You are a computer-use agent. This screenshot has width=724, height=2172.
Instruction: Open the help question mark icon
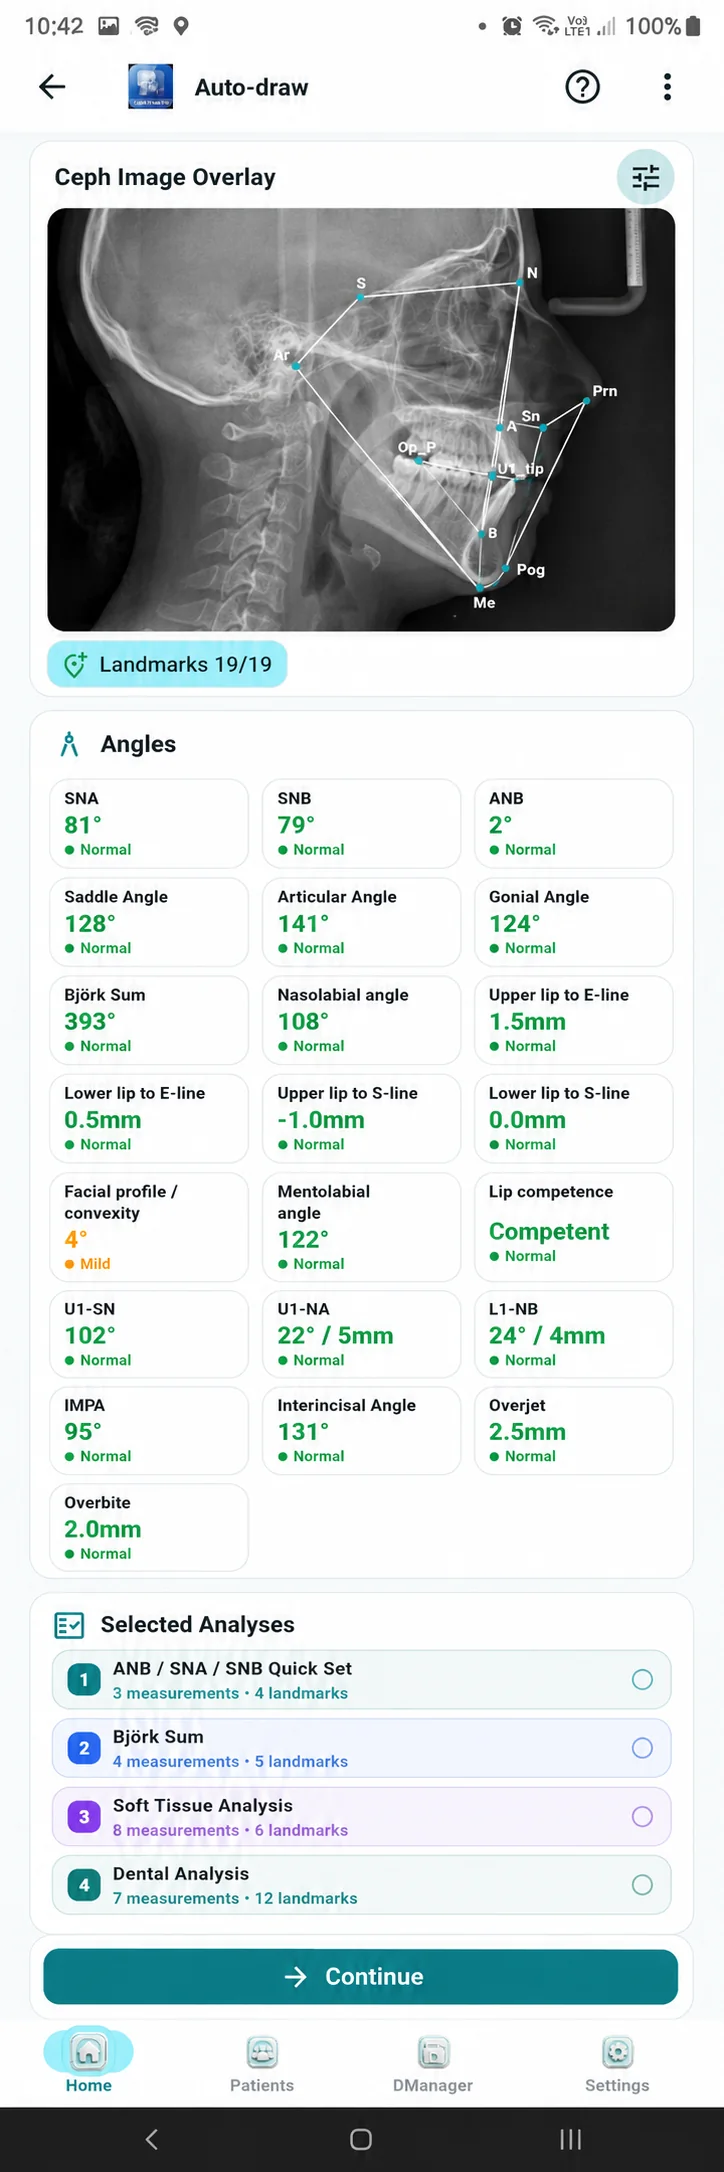click(582, 87)
